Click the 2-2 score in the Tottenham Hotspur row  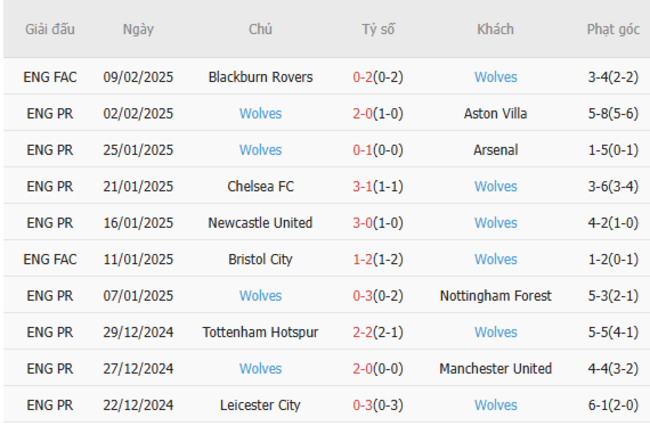pos(364,332)
